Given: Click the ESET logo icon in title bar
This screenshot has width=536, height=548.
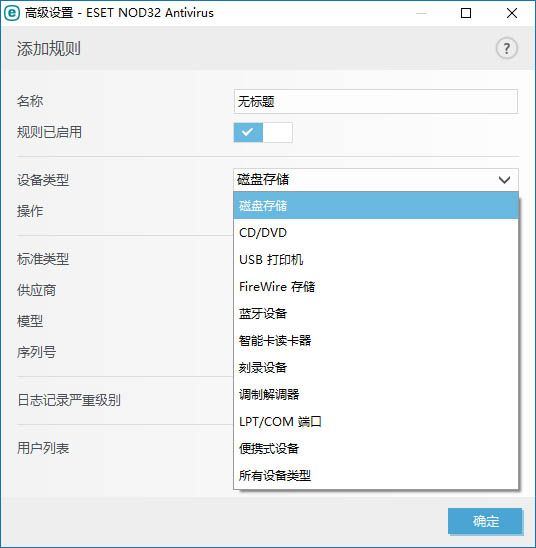Looking at the screenshot, I should pyautogui.click(x=12, y=13).
